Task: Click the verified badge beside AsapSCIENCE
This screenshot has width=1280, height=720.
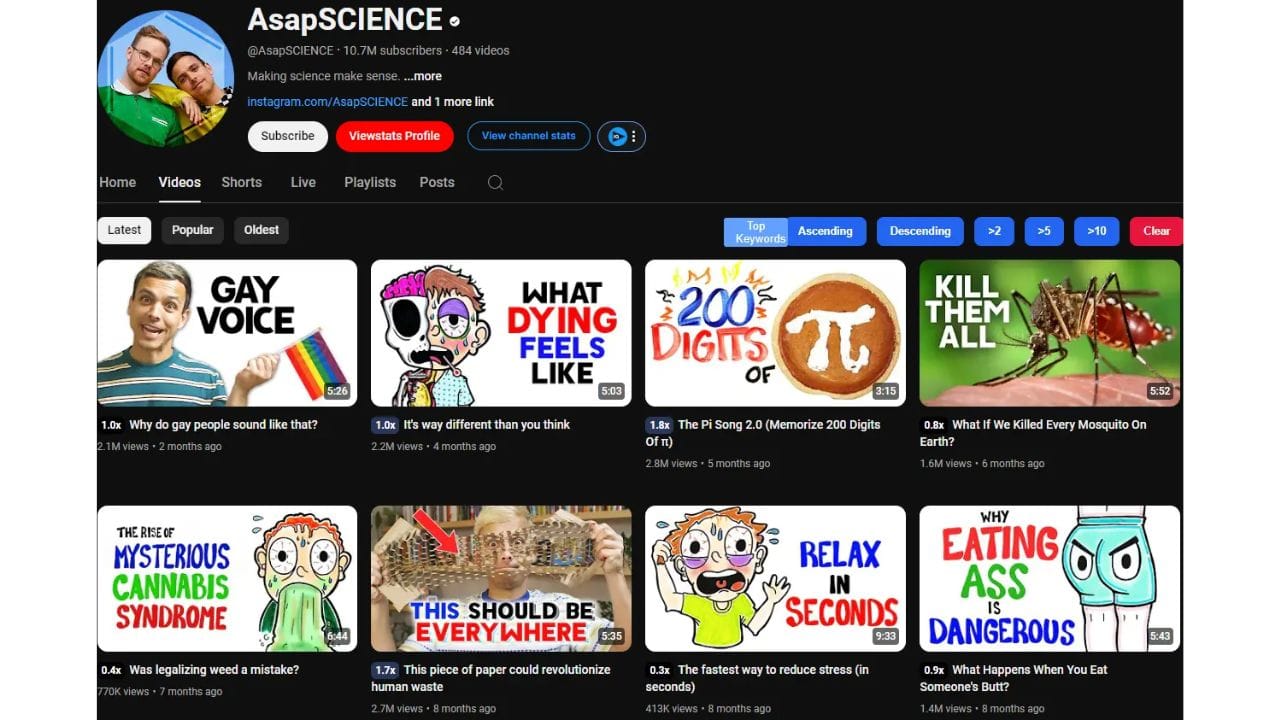Action: click(x=455, y=21)
